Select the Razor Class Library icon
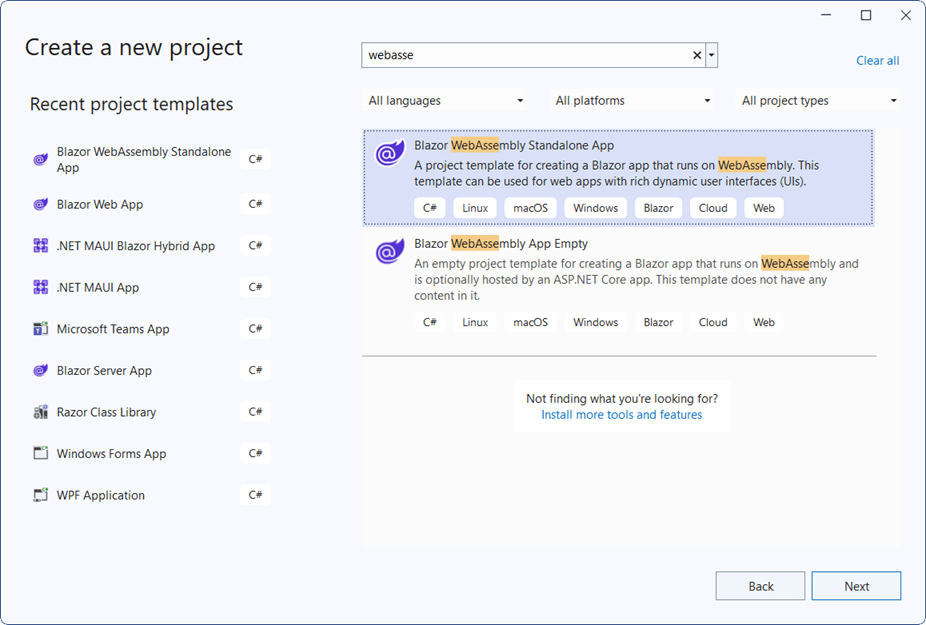 (x=40, y=411)
